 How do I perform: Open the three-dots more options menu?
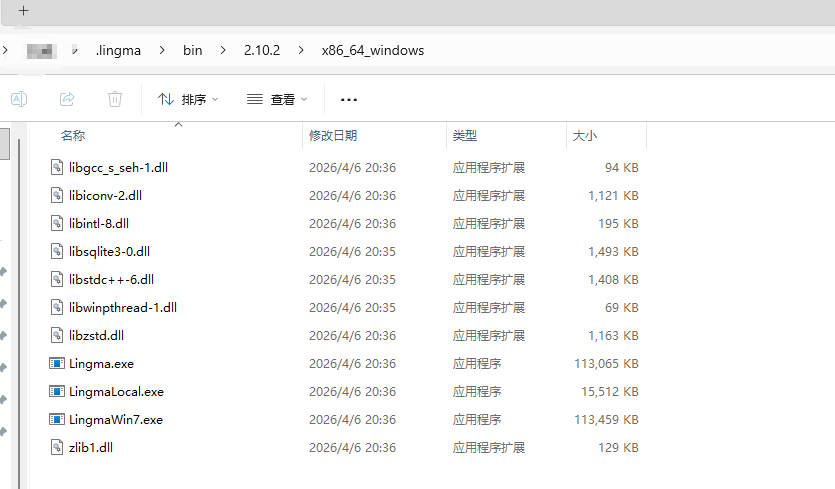(349, 100)
